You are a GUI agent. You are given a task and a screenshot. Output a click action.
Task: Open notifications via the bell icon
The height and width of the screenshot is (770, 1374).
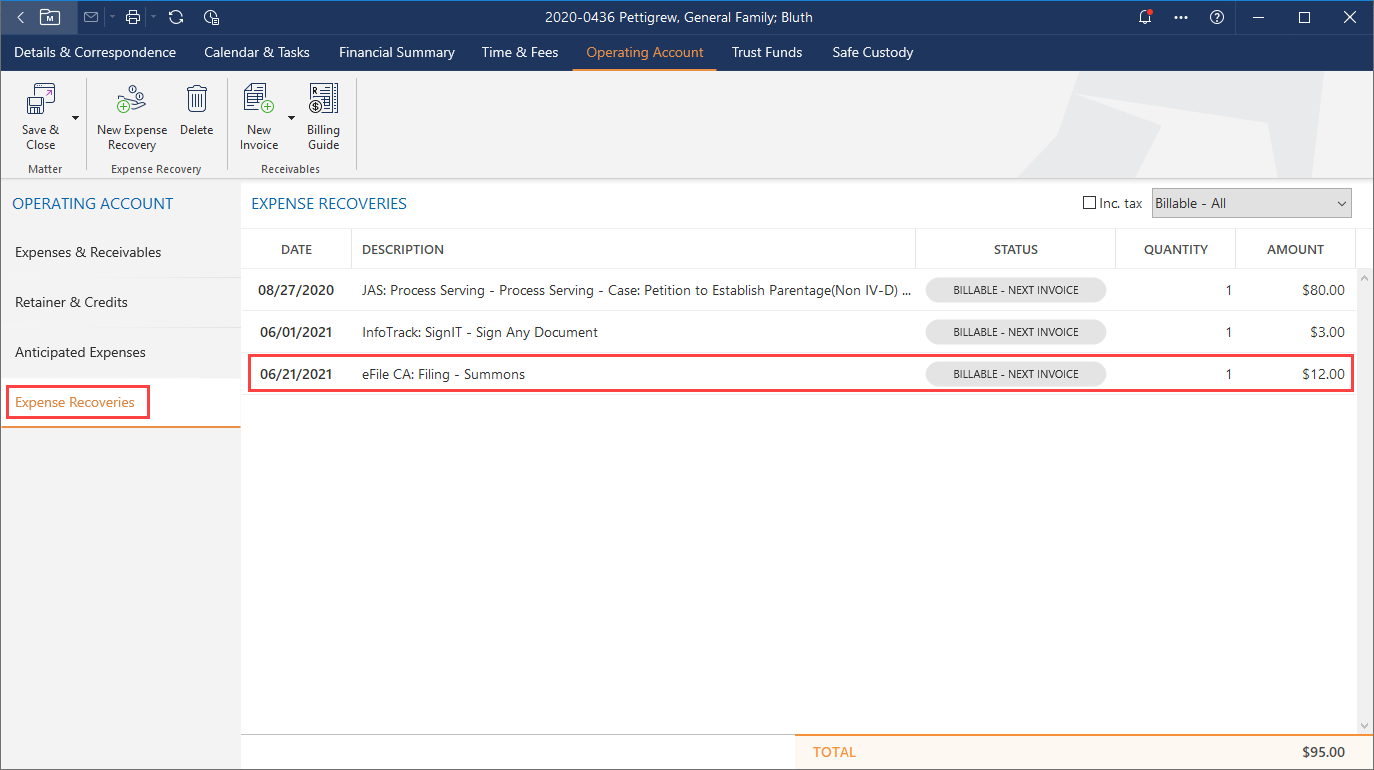point(1145,16)
